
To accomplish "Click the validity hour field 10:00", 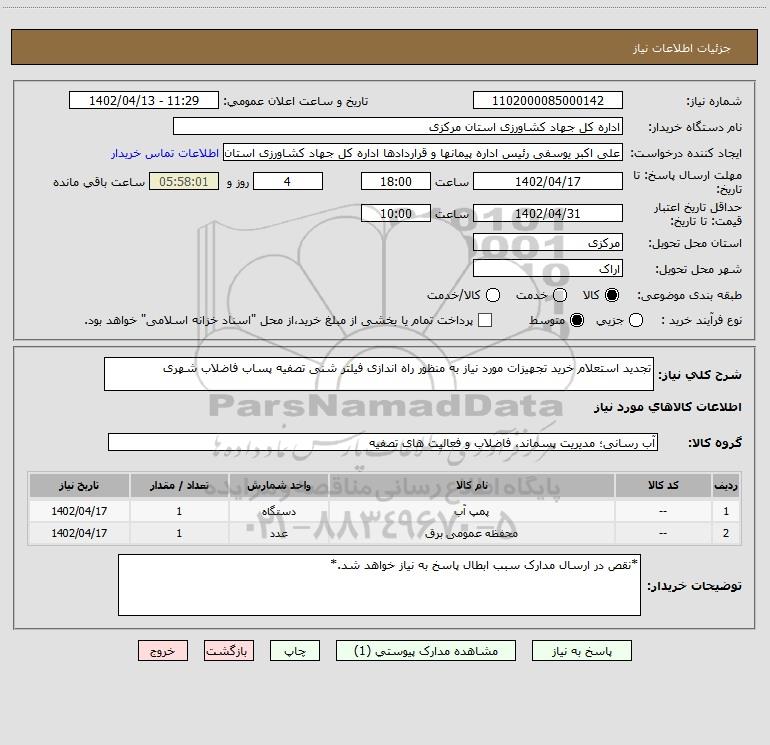I will point(396,213).
